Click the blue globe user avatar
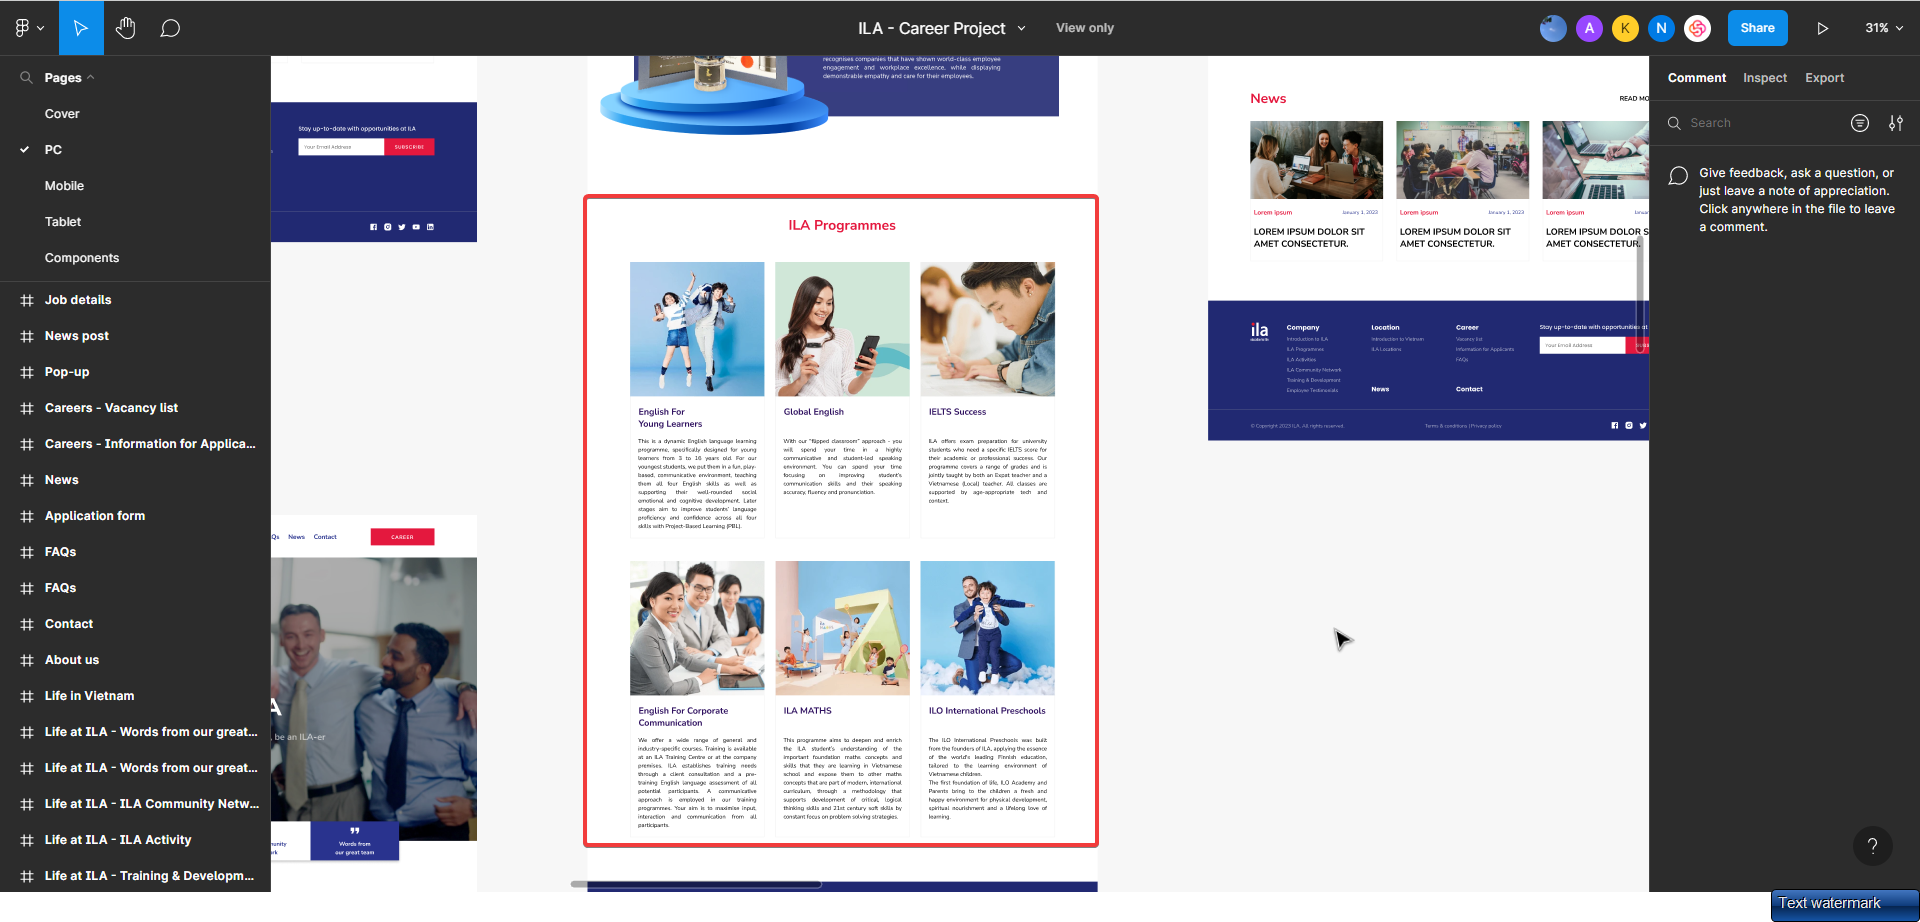This screenshot has width=1920, height=922. pyautogui.click(x=1553, y=28)
